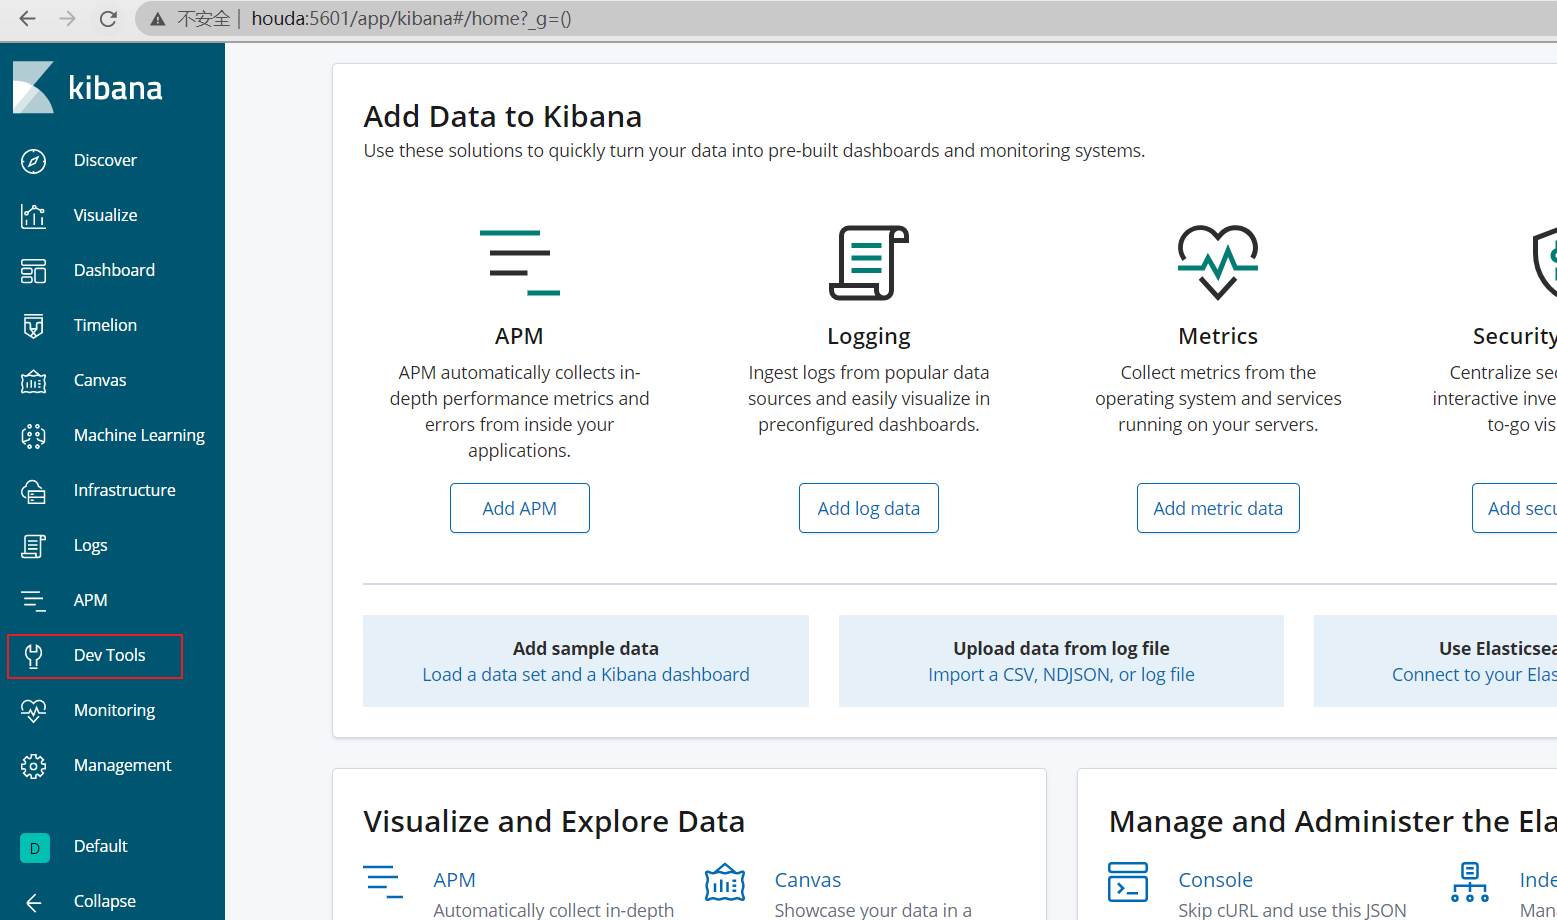
Task: Select Timelion in the sidebar
Action: [x=105, y=325]
